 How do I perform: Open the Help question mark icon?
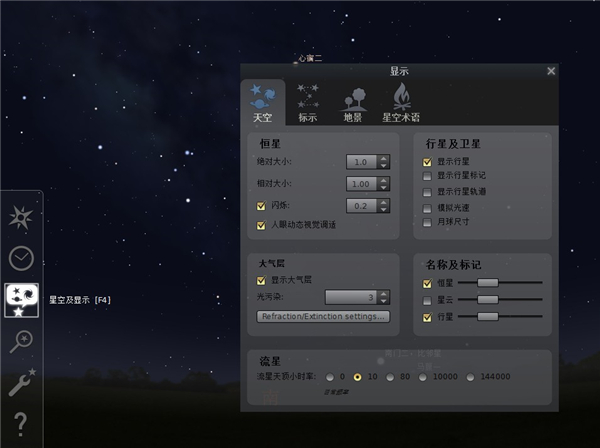[20, 424]
